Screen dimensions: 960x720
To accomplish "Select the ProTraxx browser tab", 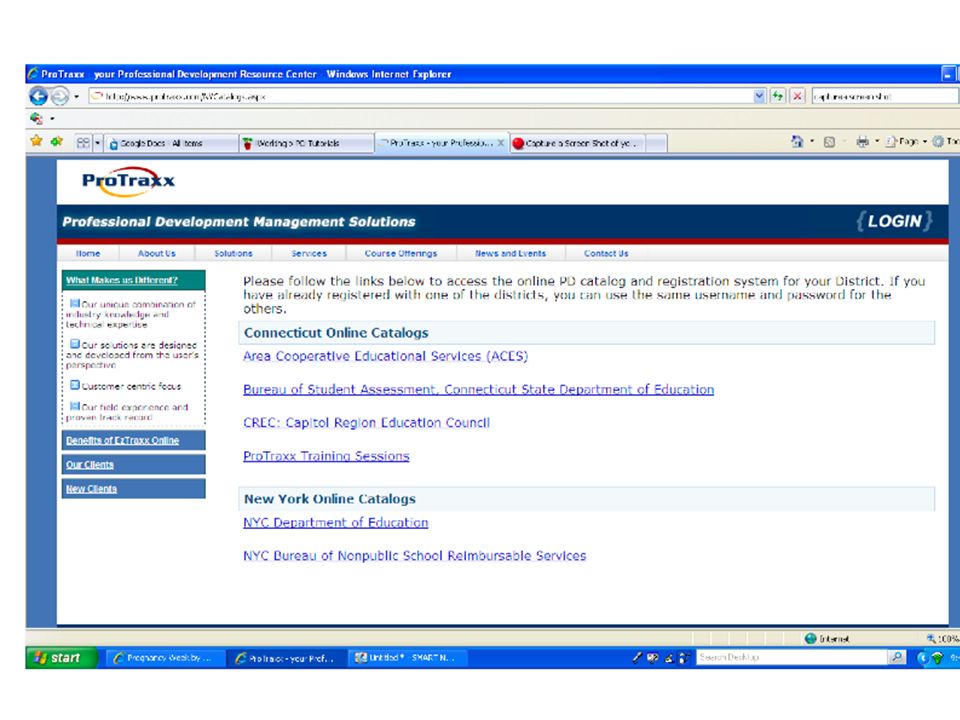I will point(436,143).
